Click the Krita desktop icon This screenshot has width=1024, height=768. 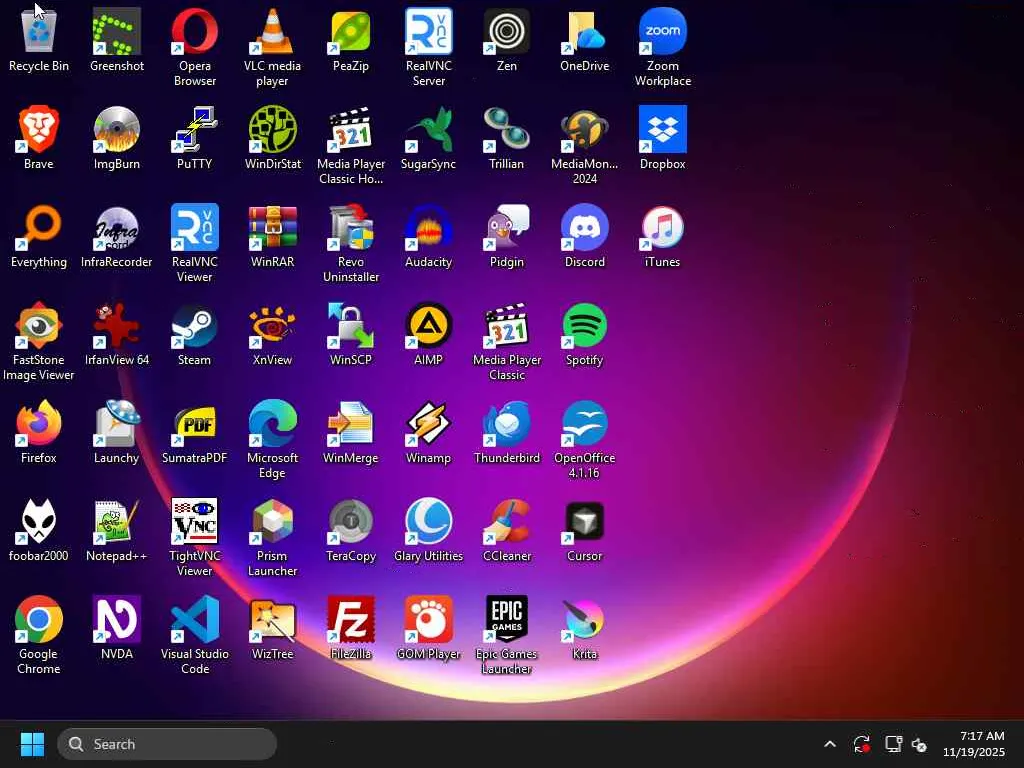(584, 621)
